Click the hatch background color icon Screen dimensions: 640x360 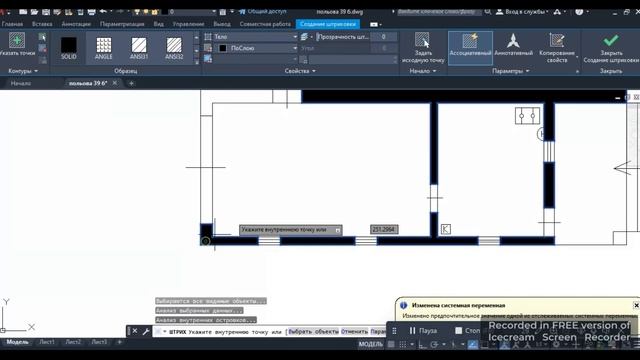click(208, 60)
